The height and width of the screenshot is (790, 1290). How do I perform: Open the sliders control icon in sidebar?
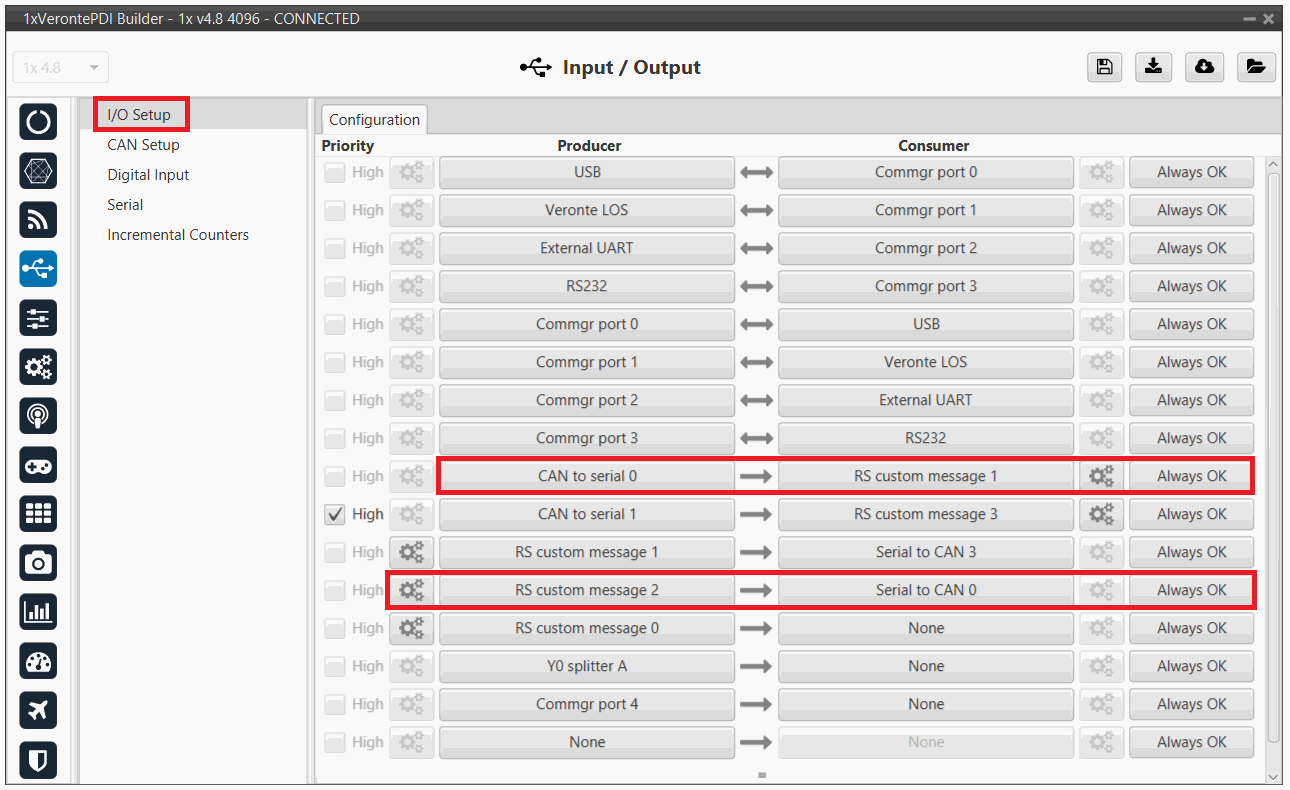(38, 318)
